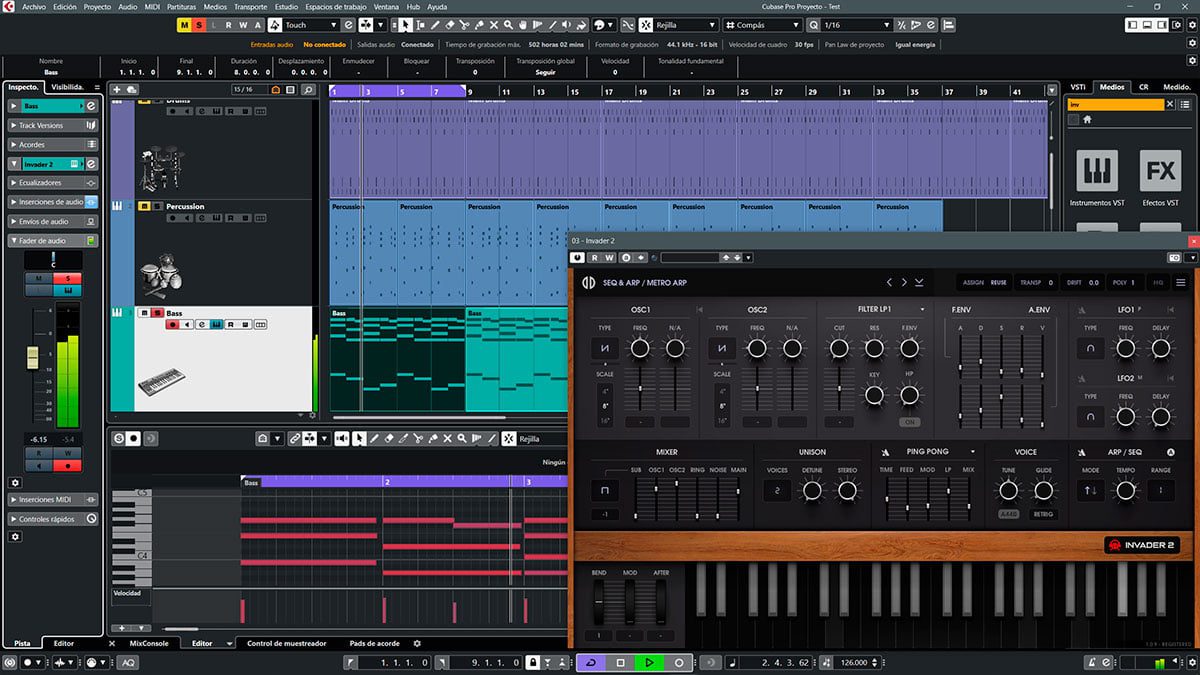Toggle record enable on the Bass track
This screenshot has height=675, width=1200.
pyautogui.click(x=172, y=325)
